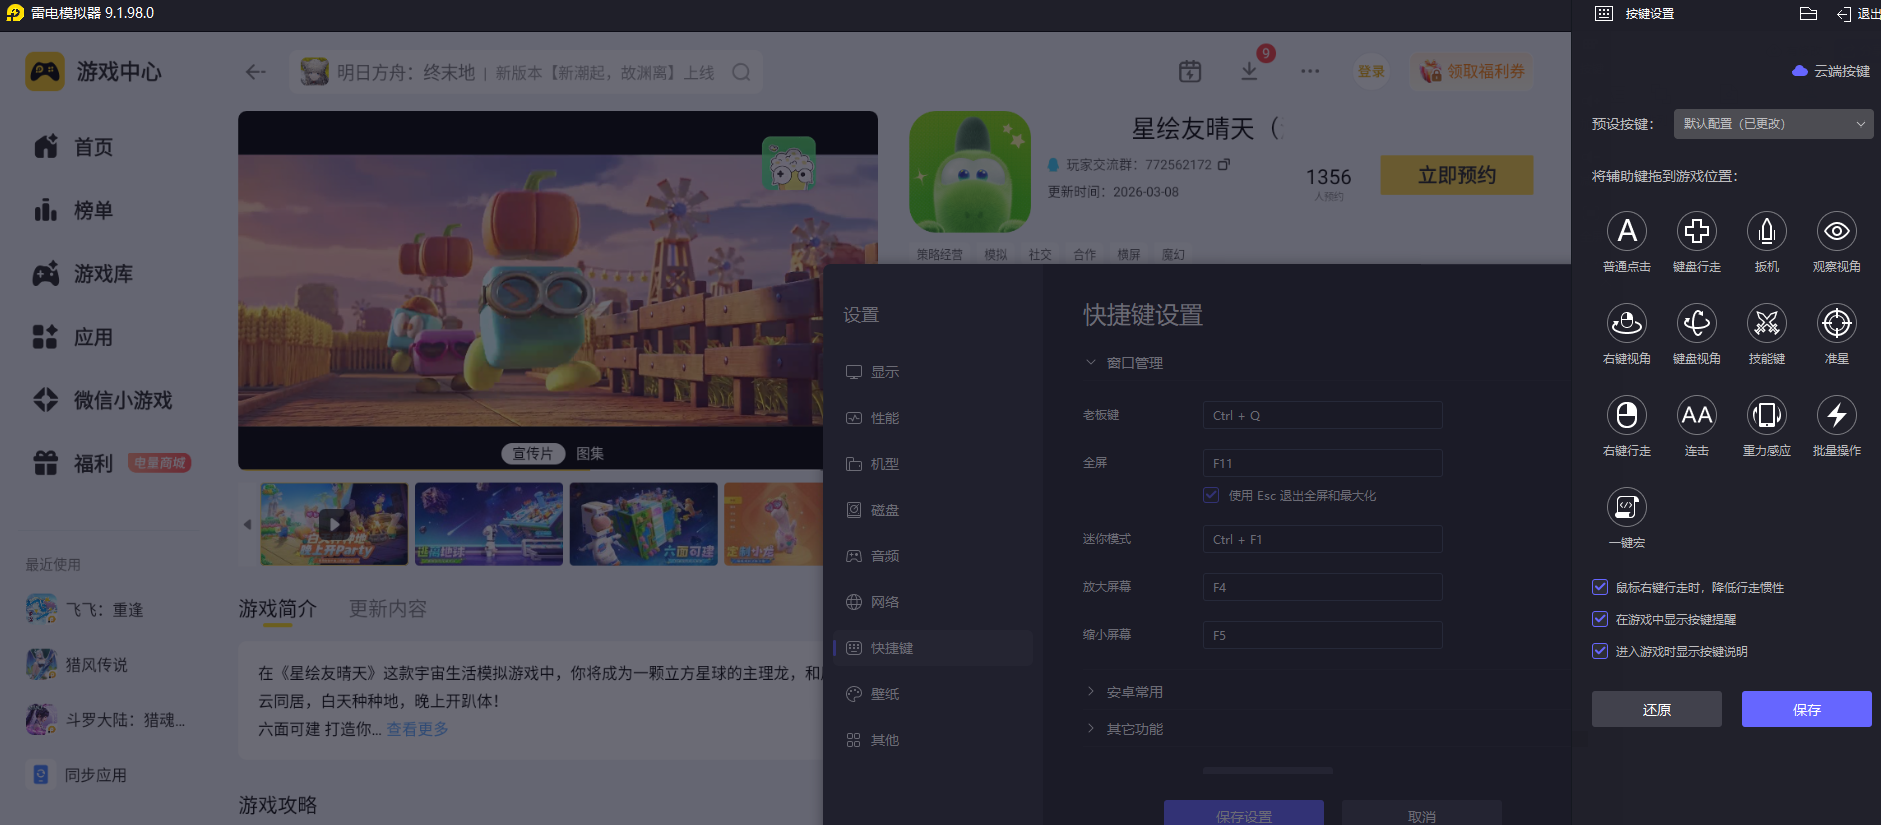Click the 迷你模式 shortcut field Ctrl + F1
Screen dimensions: 1881x825
(1323, 539)
